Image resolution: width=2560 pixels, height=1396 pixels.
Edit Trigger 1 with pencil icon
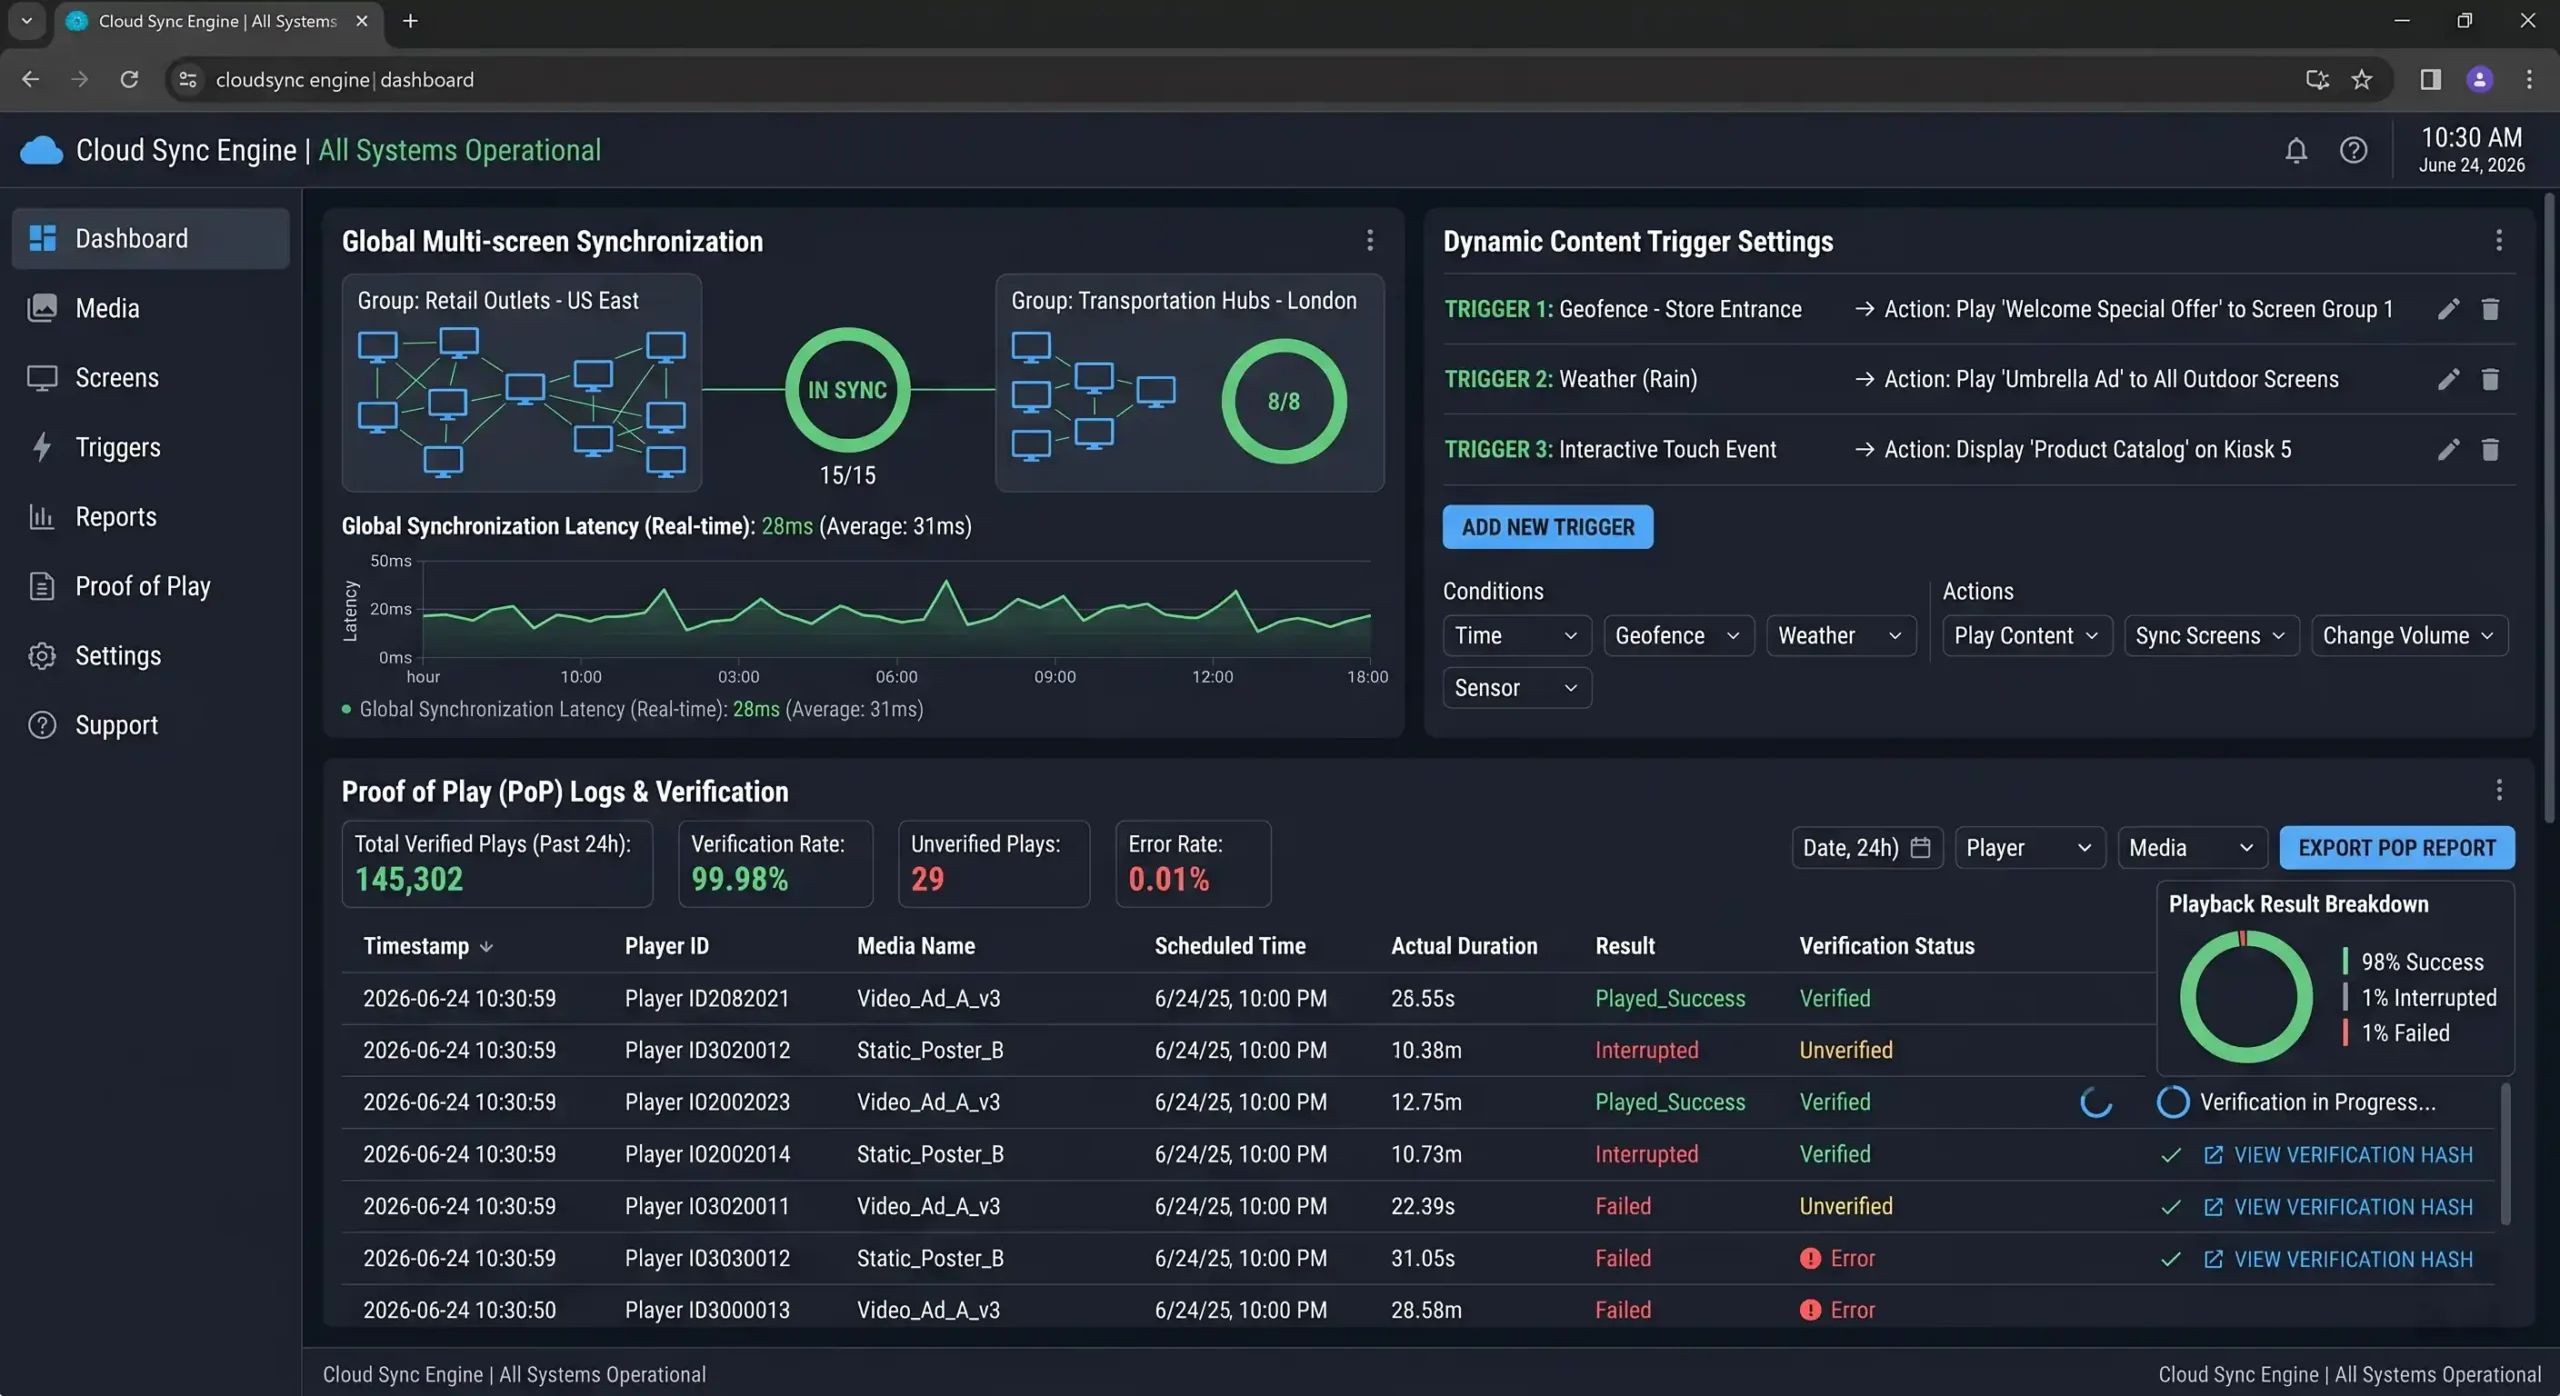[2448, 310]
